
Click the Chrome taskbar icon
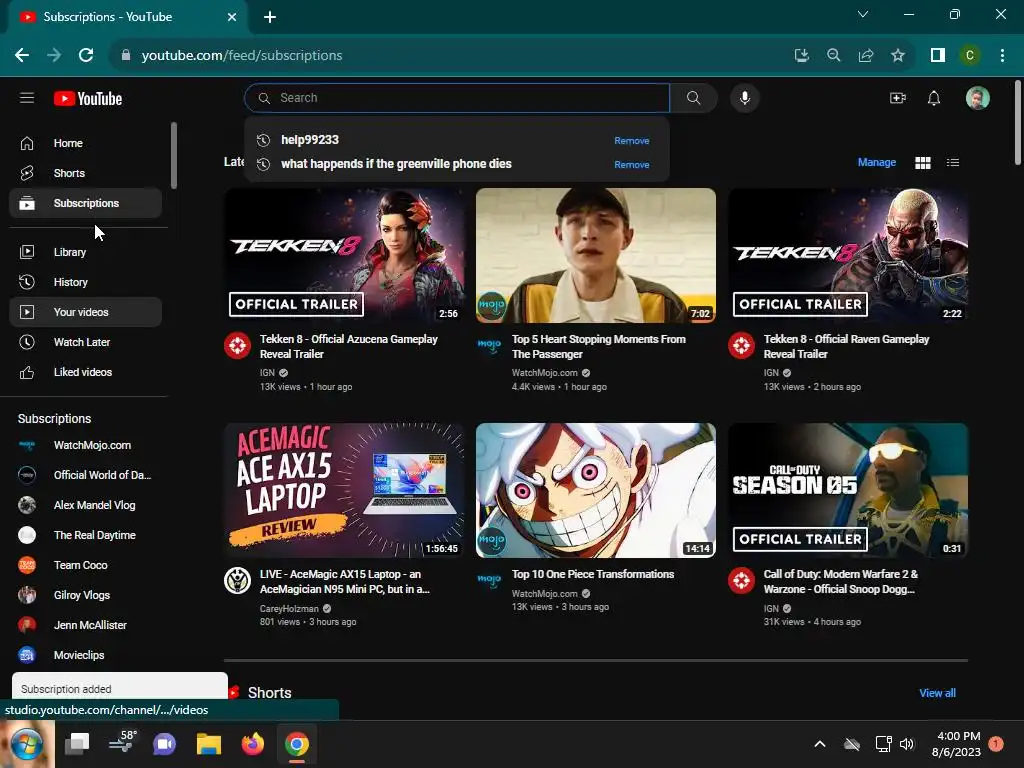(x=296, y=744)
